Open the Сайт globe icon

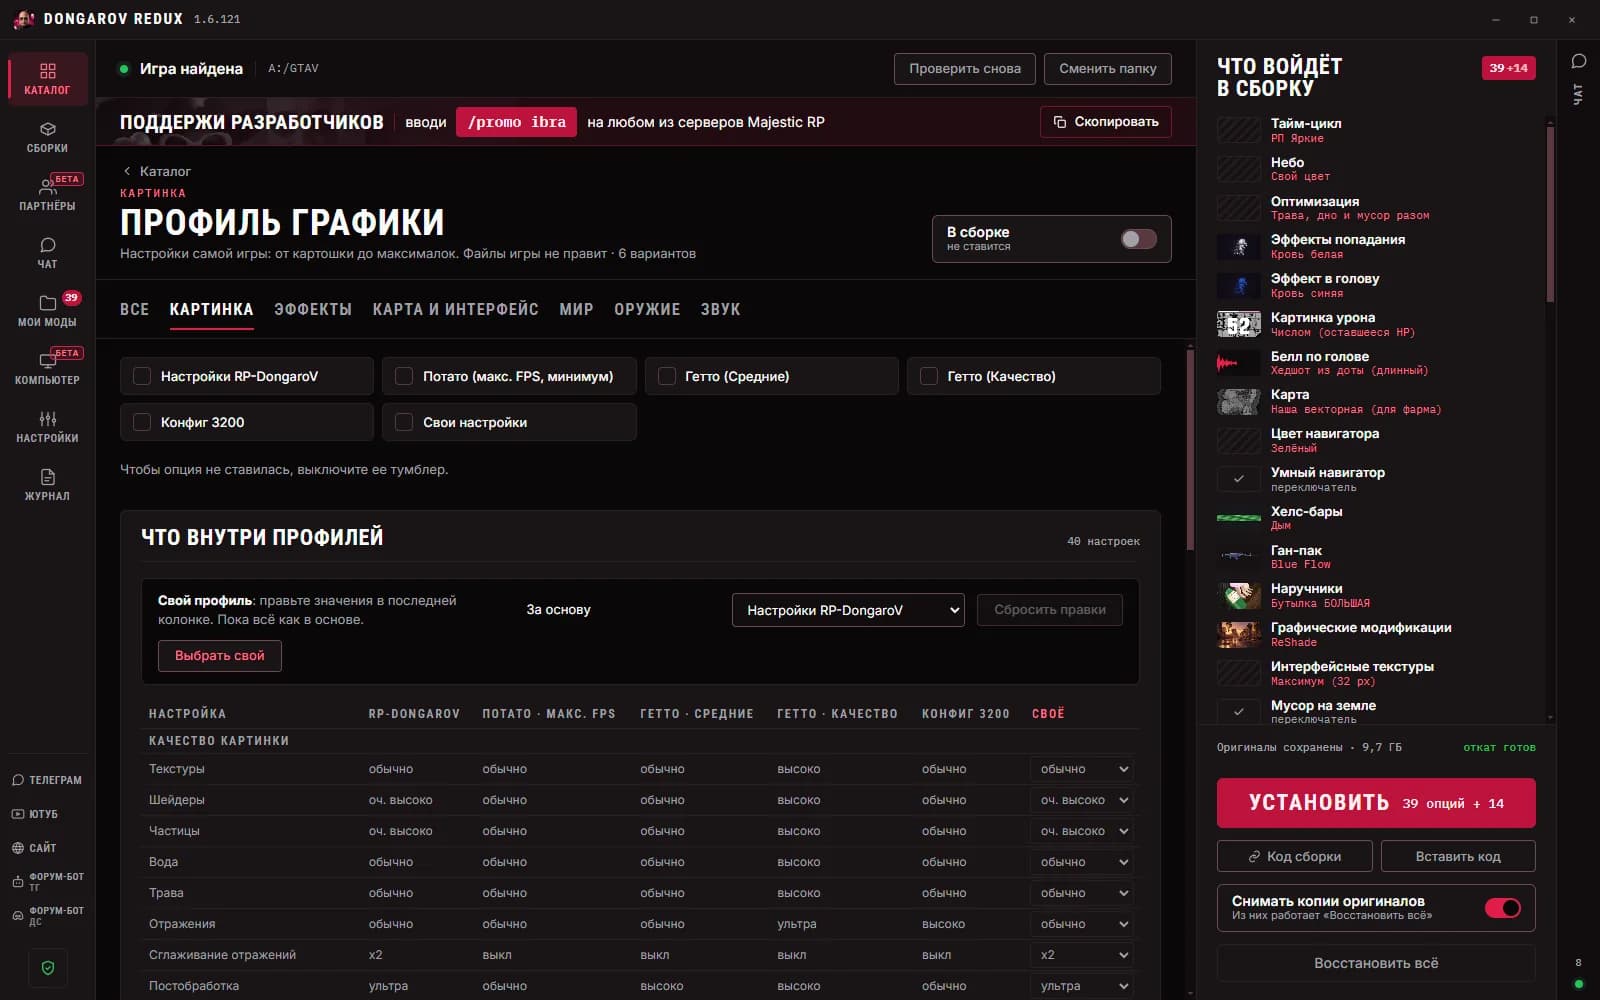coord(18,848)
